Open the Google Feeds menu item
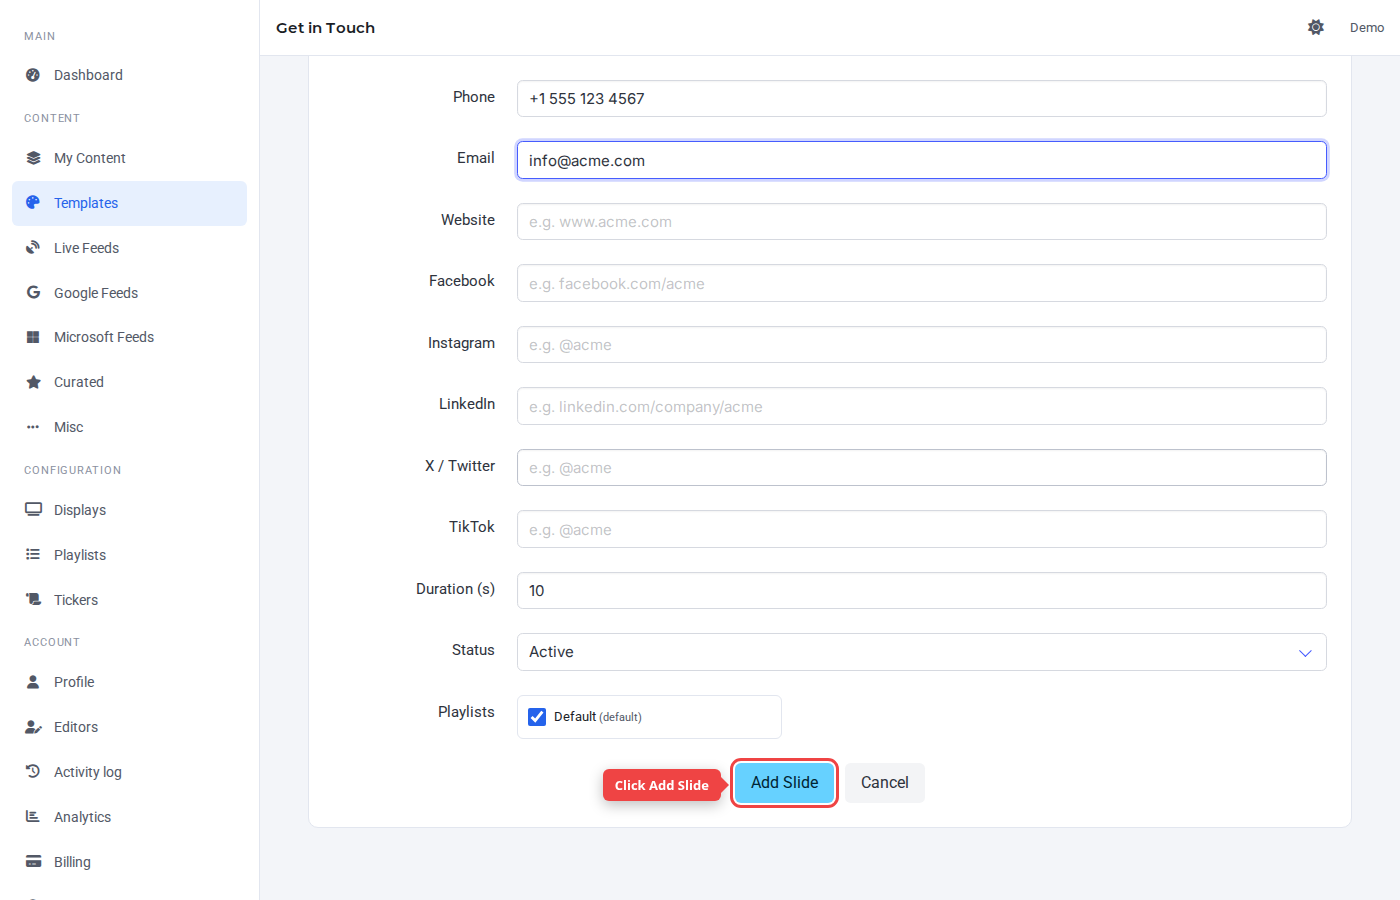 click(x=129, y=293)
